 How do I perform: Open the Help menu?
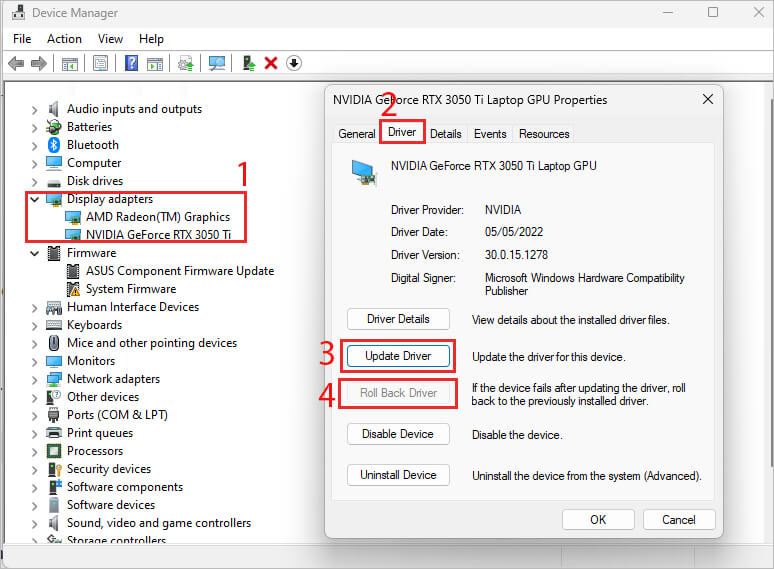151,38
